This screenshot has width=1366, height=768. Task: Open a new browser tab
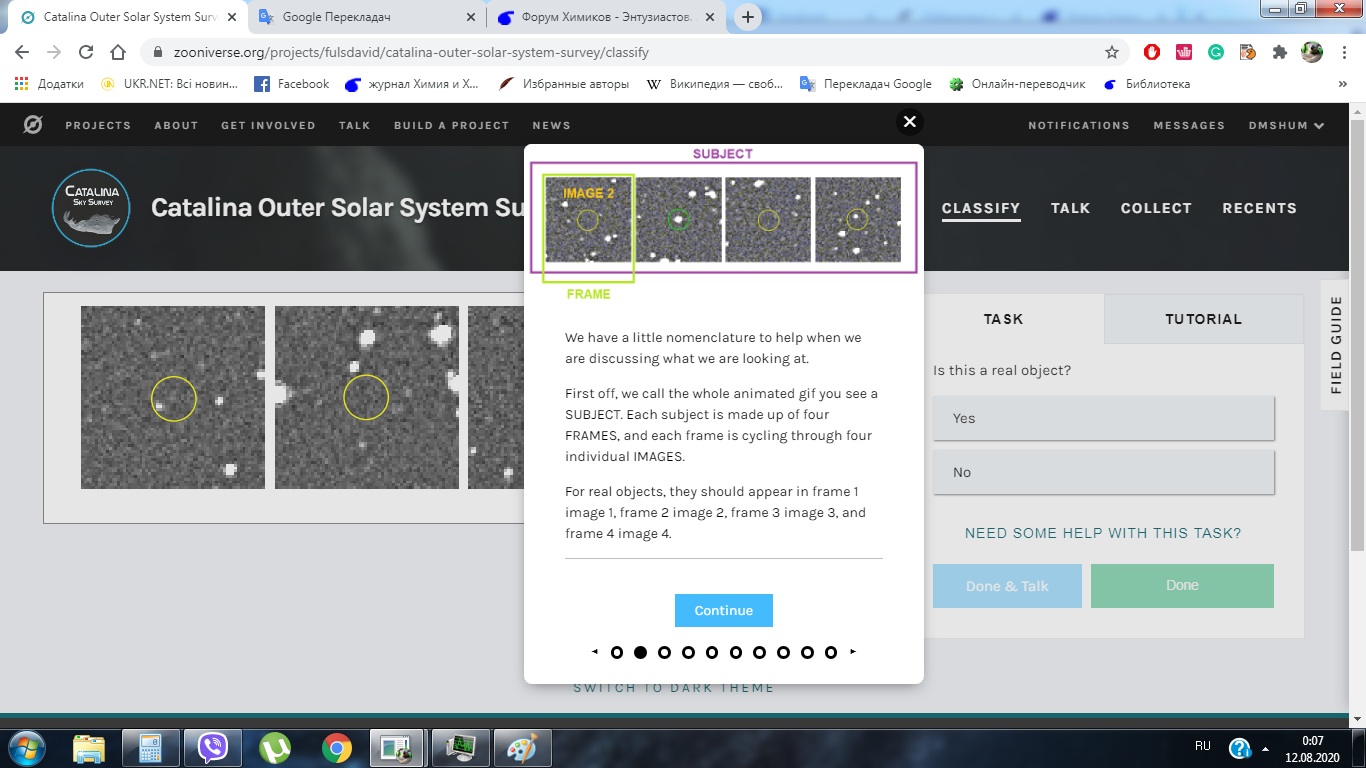748,17
